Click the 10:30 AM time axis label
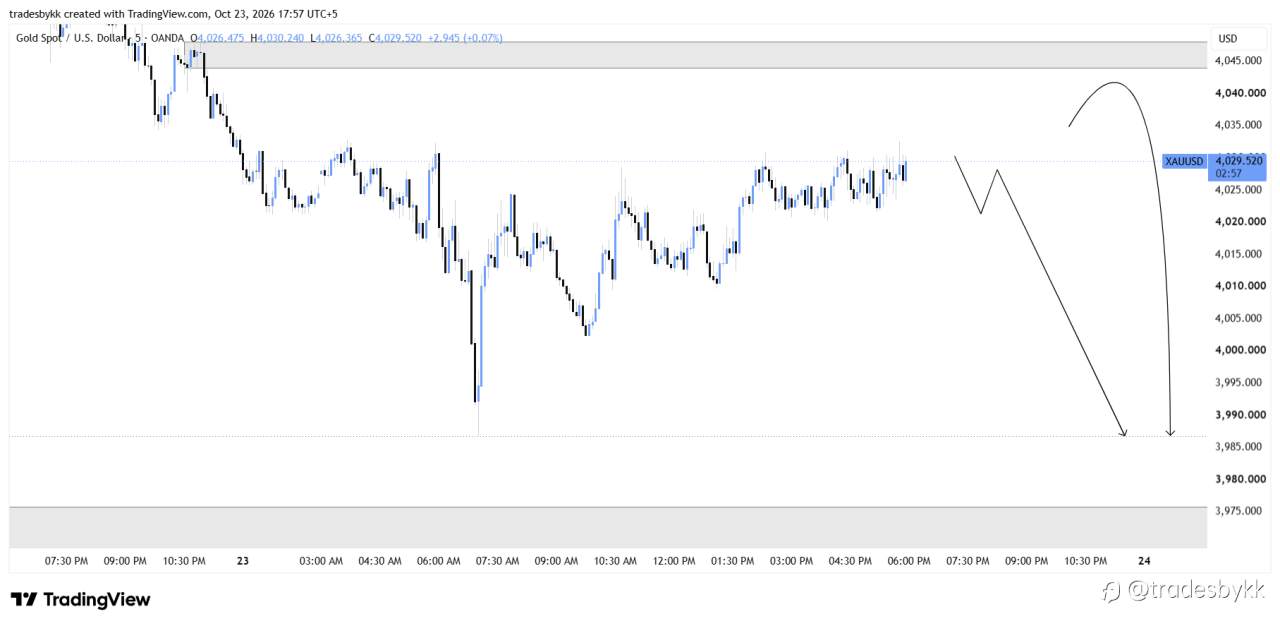The width and height of the screenshot is (1280, 626). tap(615, 561)
